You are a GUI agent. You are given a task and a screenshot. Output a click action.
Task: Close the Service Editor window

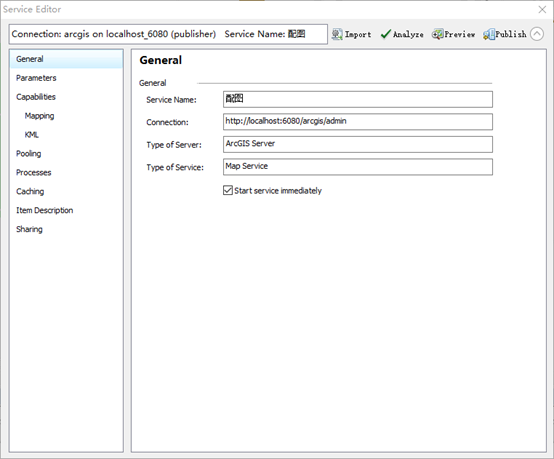[x=542, y=10]
